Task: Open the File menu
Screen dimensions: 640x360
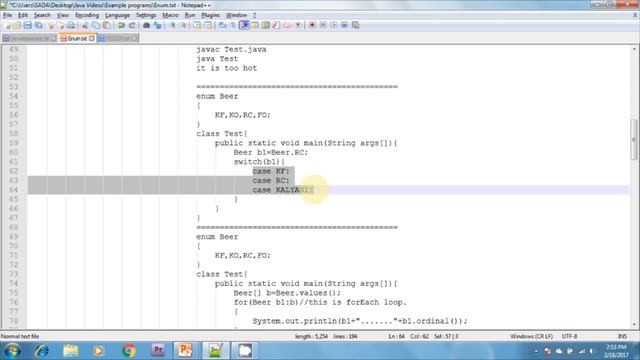Action: click(x=7, y=15)
